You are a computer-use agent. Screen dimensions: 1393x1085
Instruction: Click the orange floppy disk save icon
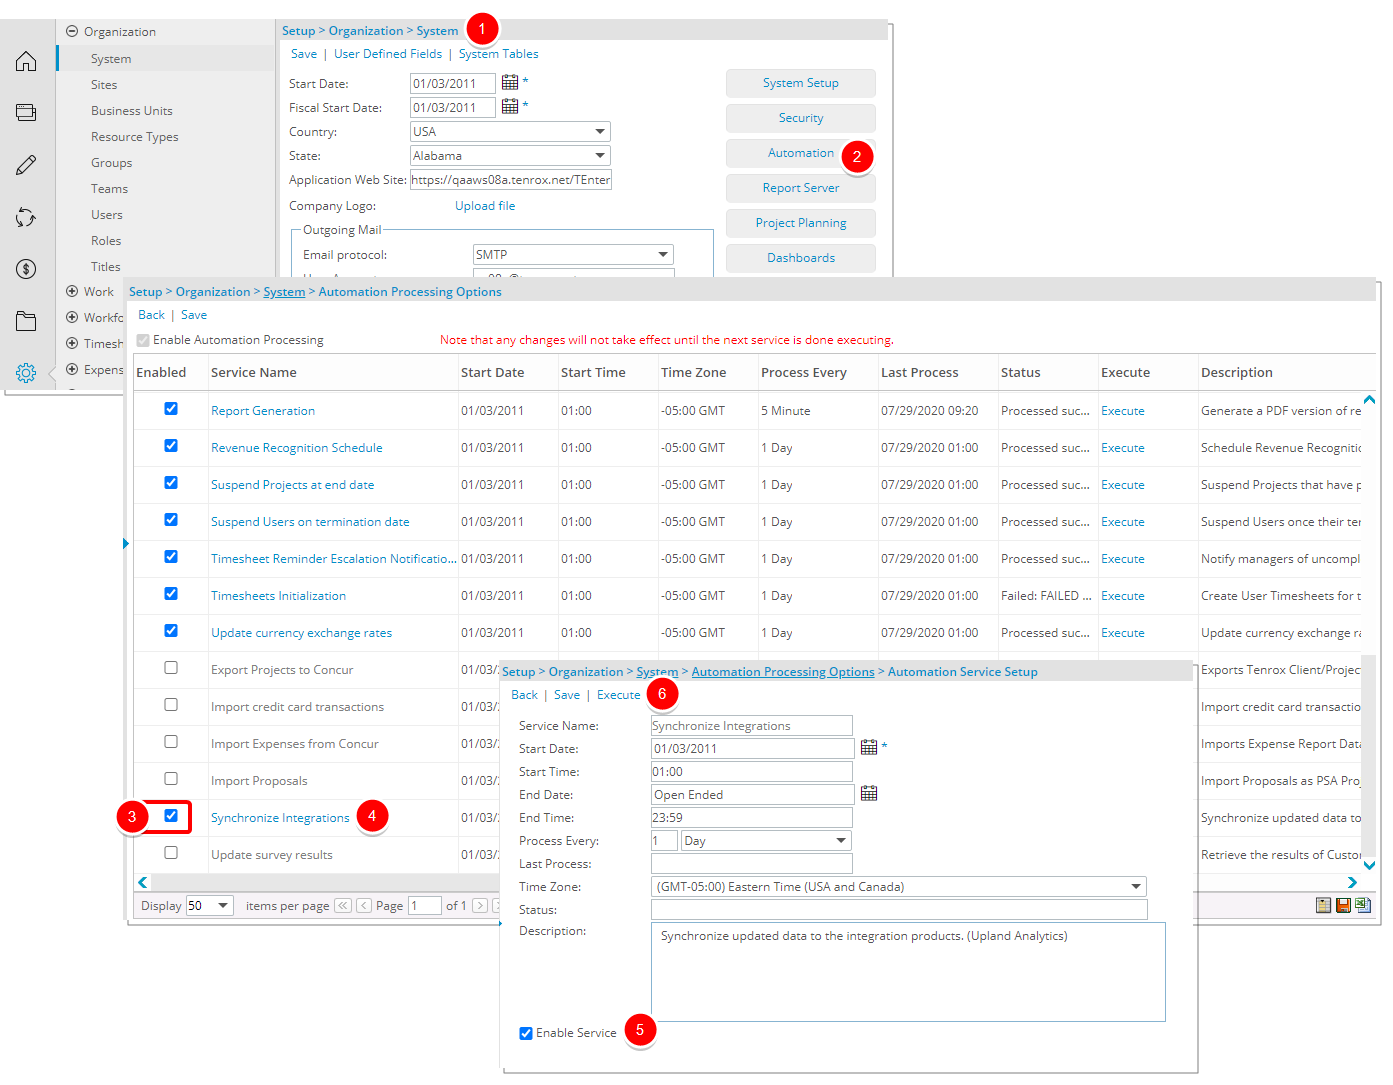1343,905
